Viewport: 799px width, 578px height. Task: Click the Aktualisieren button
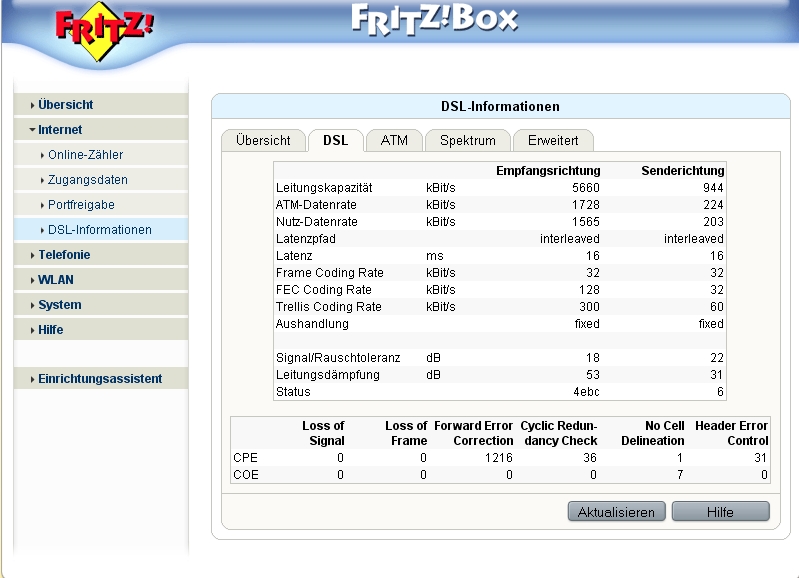pyautogui.click(x=617, y=512)
